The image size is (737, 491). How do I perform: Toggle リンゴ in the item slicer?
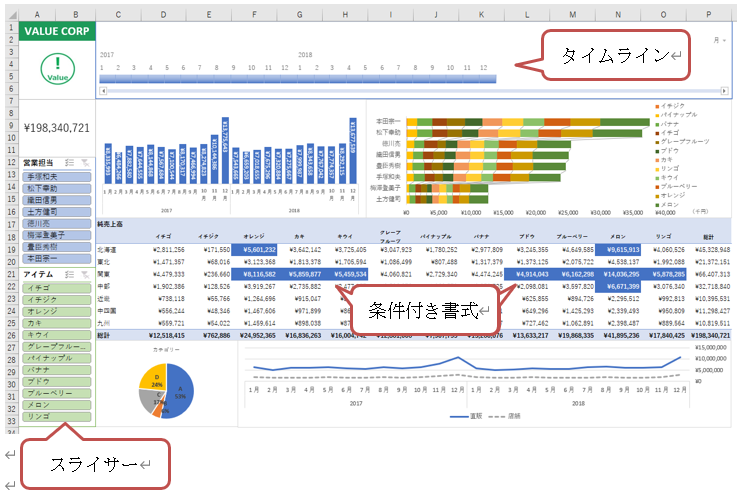coord(57,416)
